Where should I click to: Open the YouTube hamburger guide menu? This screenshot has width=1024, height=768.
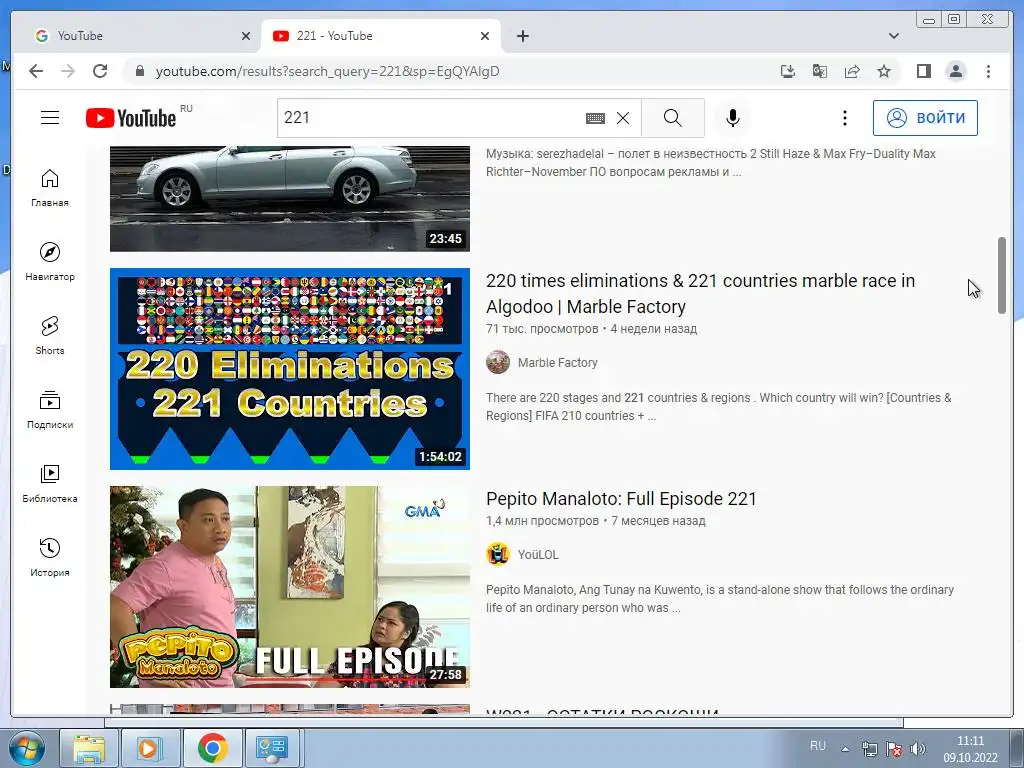click(50, 118)
